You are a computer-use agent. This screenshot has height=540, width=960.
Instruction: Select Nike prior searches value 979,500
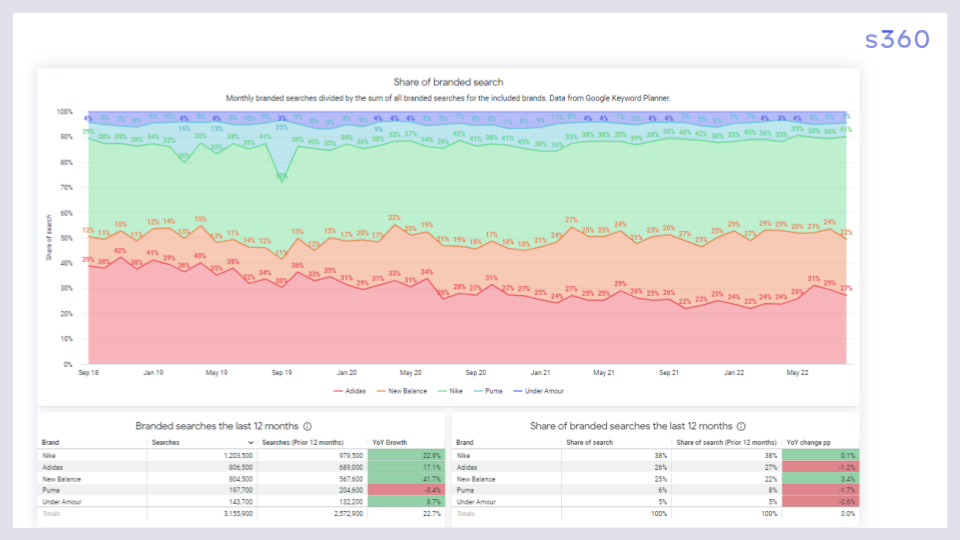[x=351, y=456]
